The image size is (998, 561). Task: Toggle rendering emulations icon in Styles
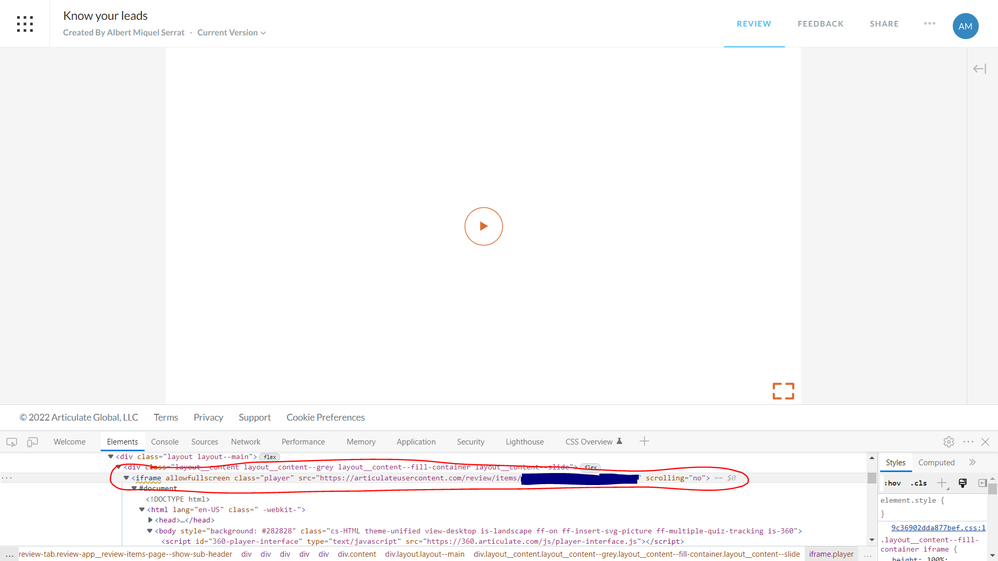pyautogui.click(x=962, y=483)
